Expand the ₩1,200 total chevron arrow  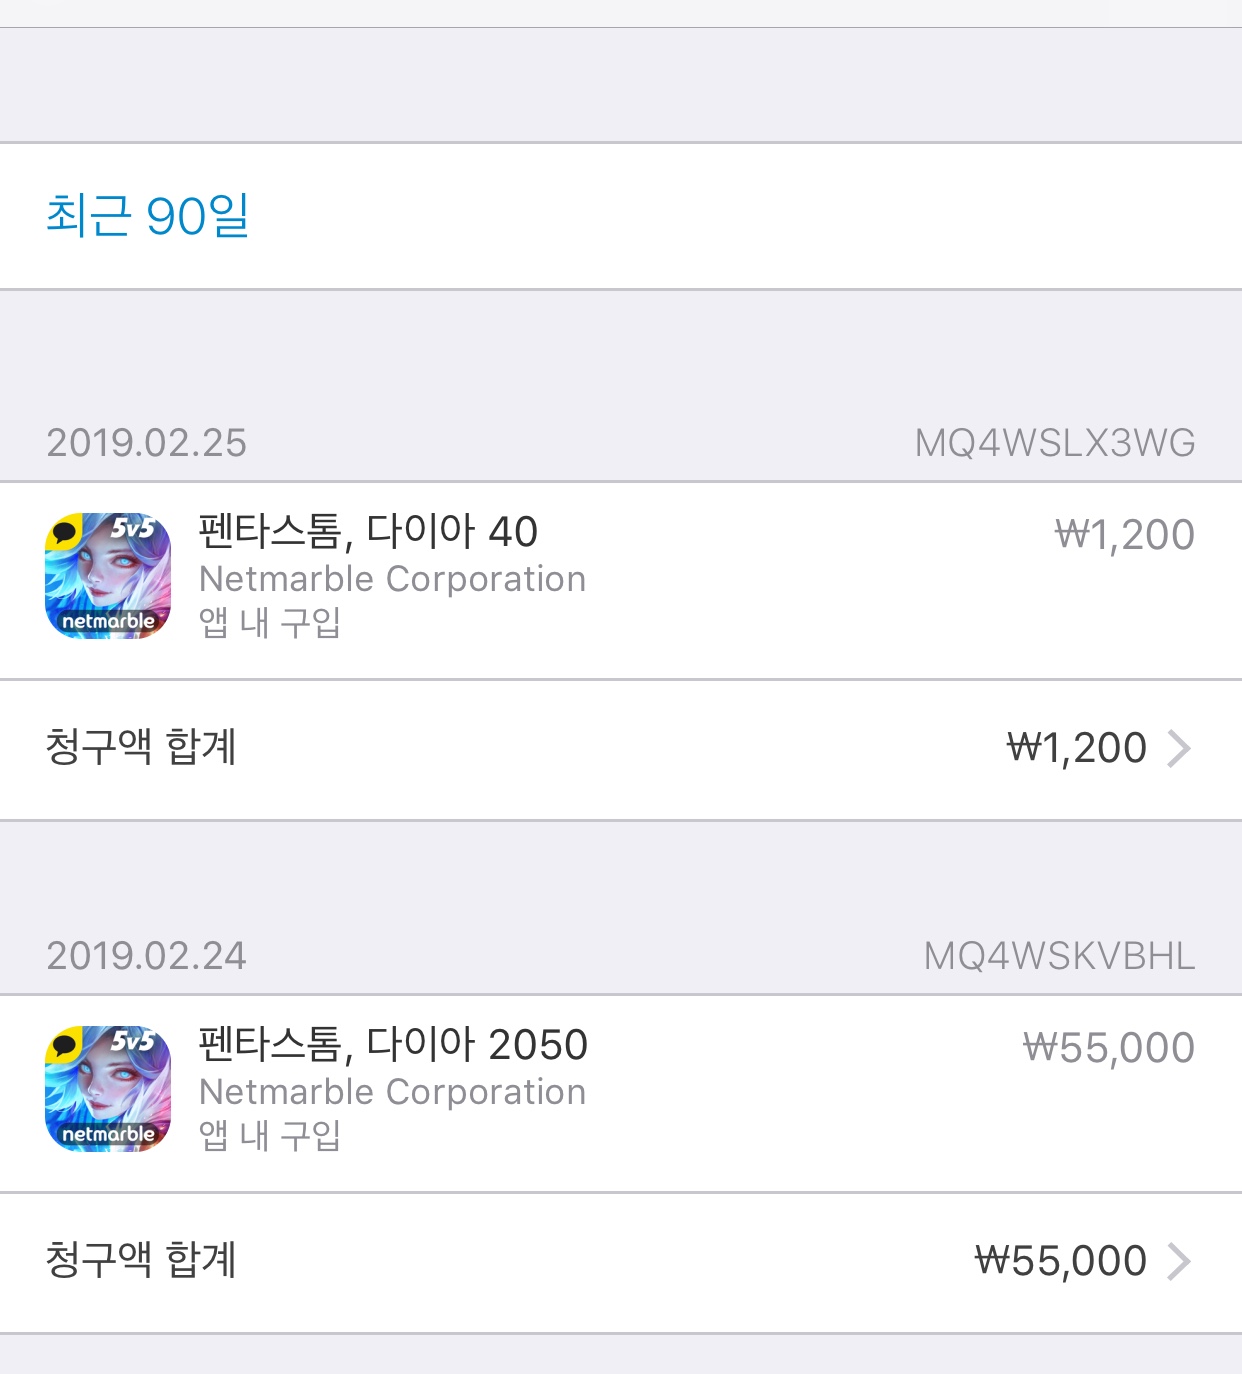pyautogui.click(x=1180, y=749)
